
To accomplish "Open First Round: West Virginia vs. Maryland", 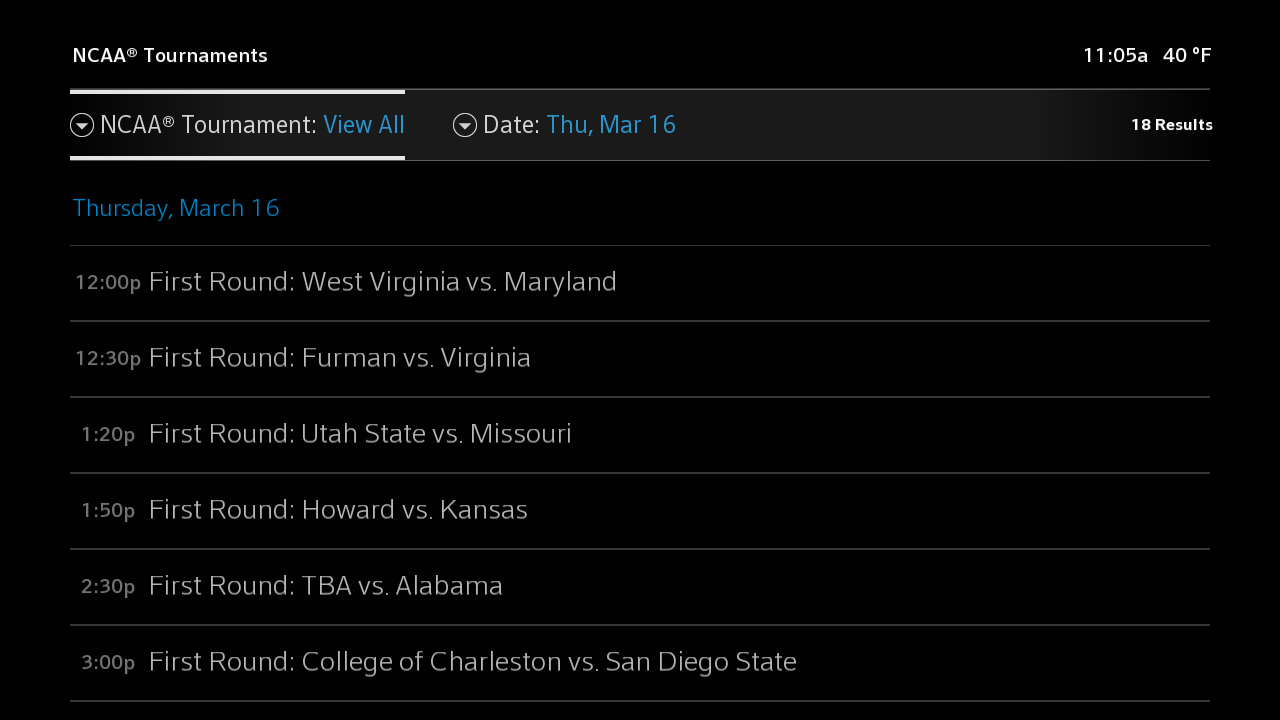I will pos(382,282).
